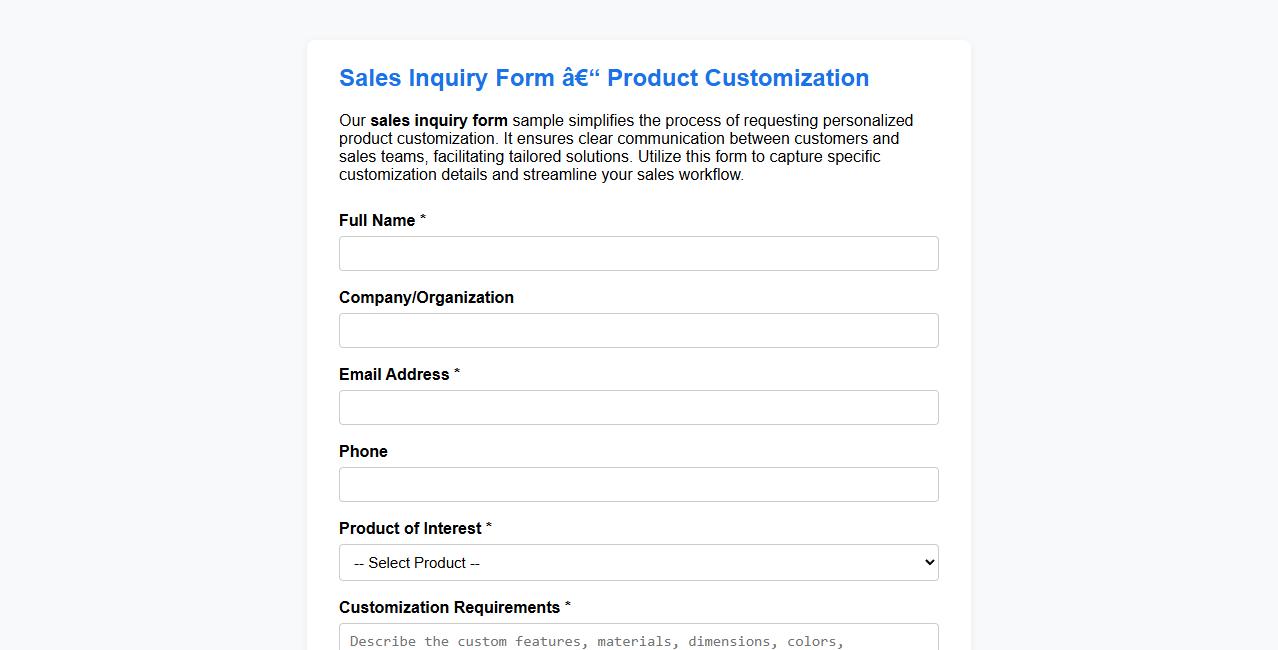Click the Email Address input field

click(638, 407)
